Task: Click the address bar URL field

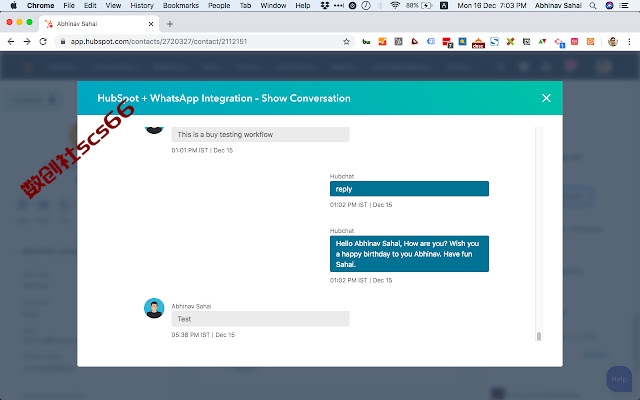Action: coord(204,41)
